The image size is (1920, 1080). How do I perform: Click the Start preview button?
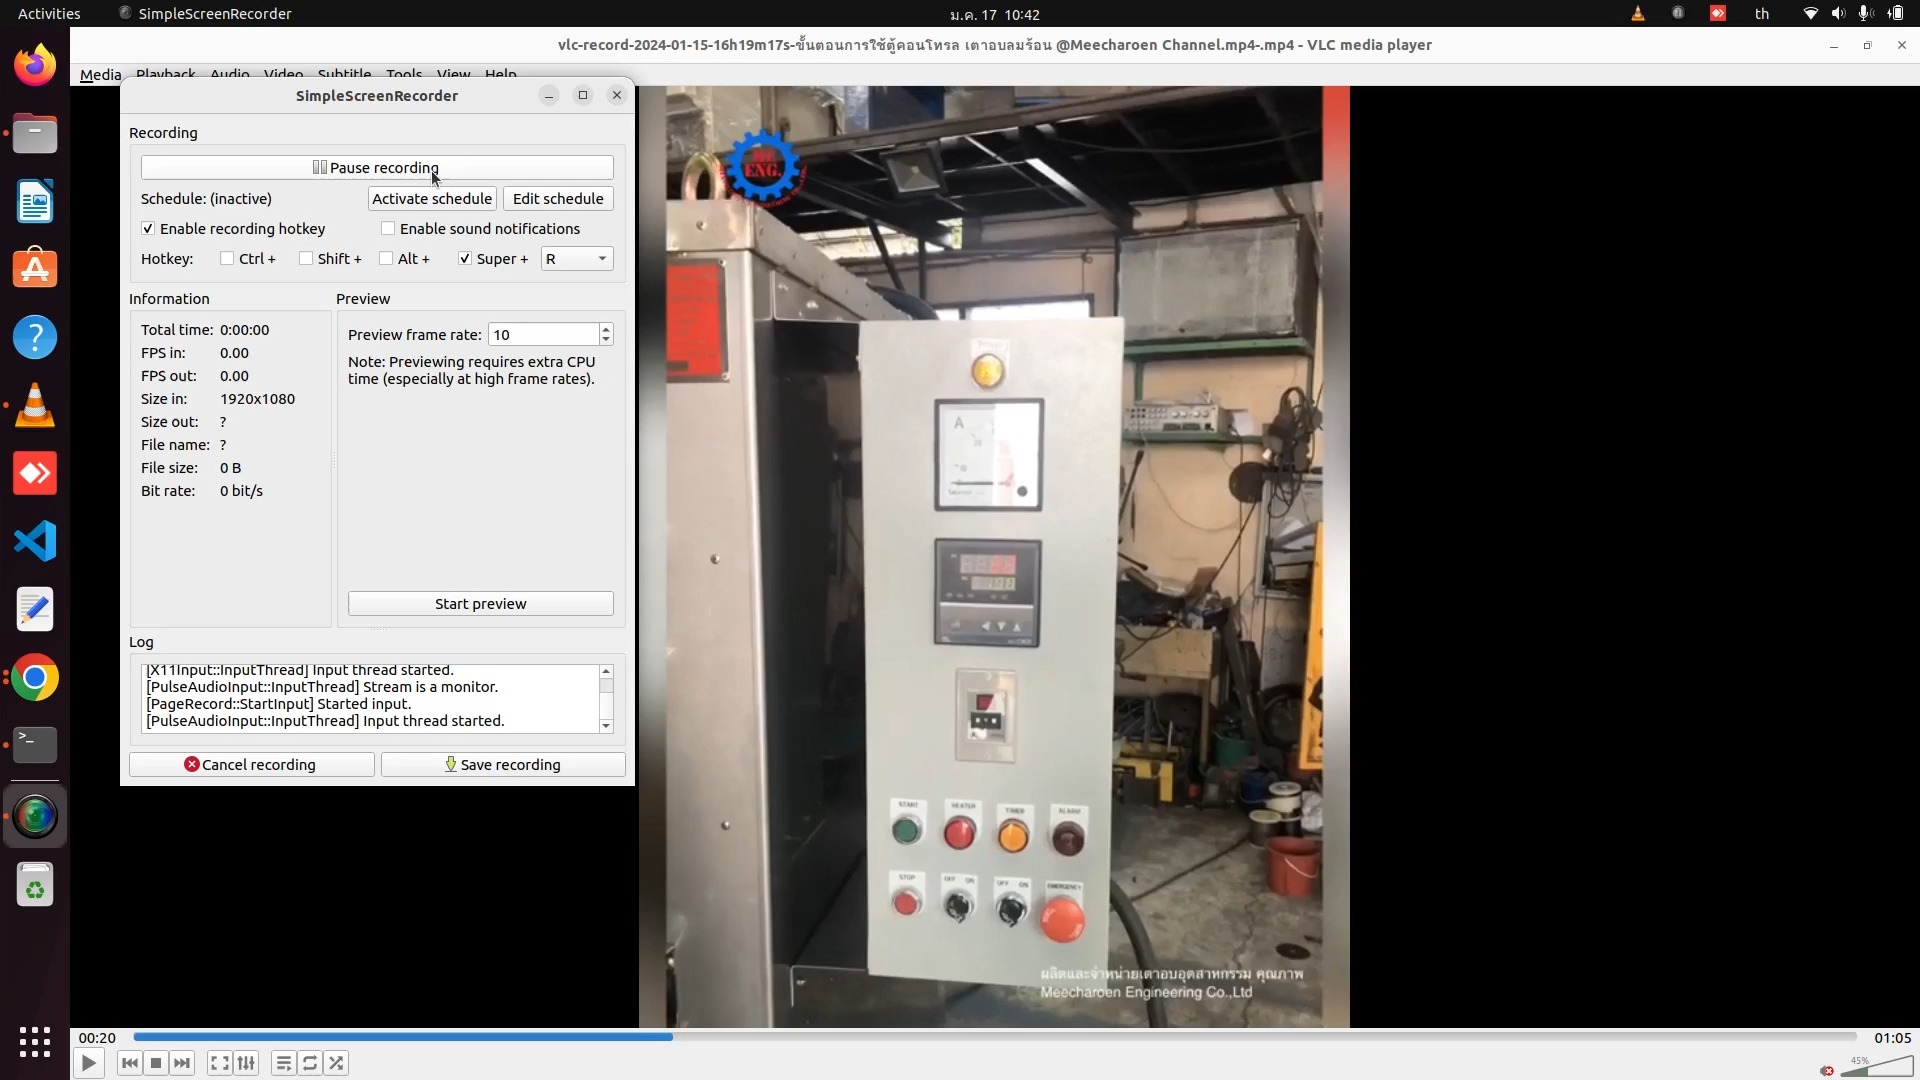point(480,603)
